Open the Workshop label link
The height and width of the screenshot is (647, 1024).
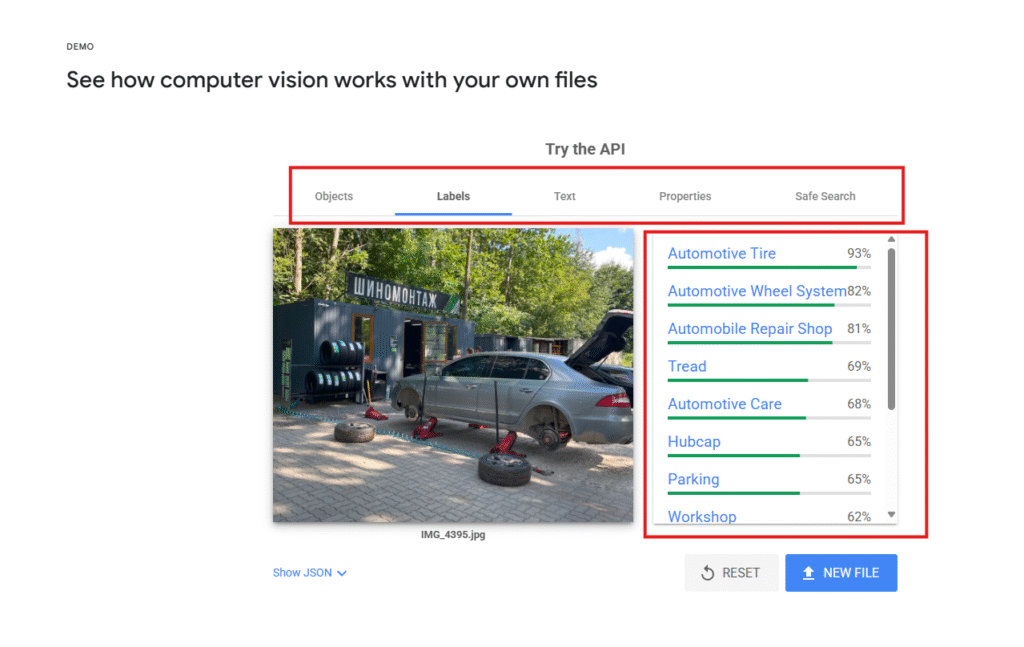701,516
